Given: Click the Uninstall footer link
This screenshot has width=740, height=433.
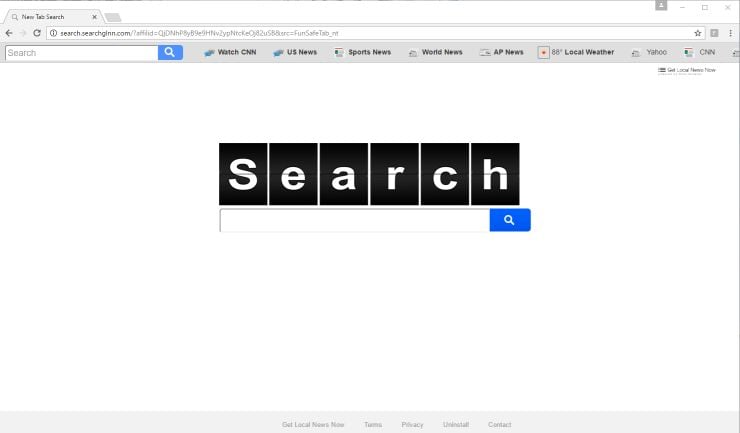Looking at the screenshot, I should coord(455,425).
